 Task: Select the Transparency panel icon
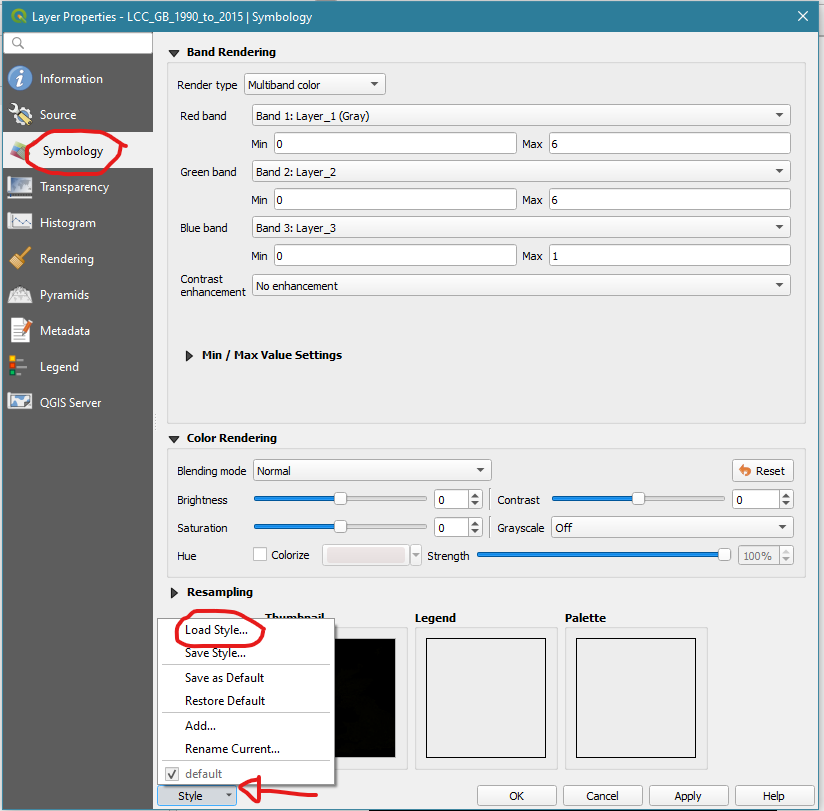tap(20, 187)
